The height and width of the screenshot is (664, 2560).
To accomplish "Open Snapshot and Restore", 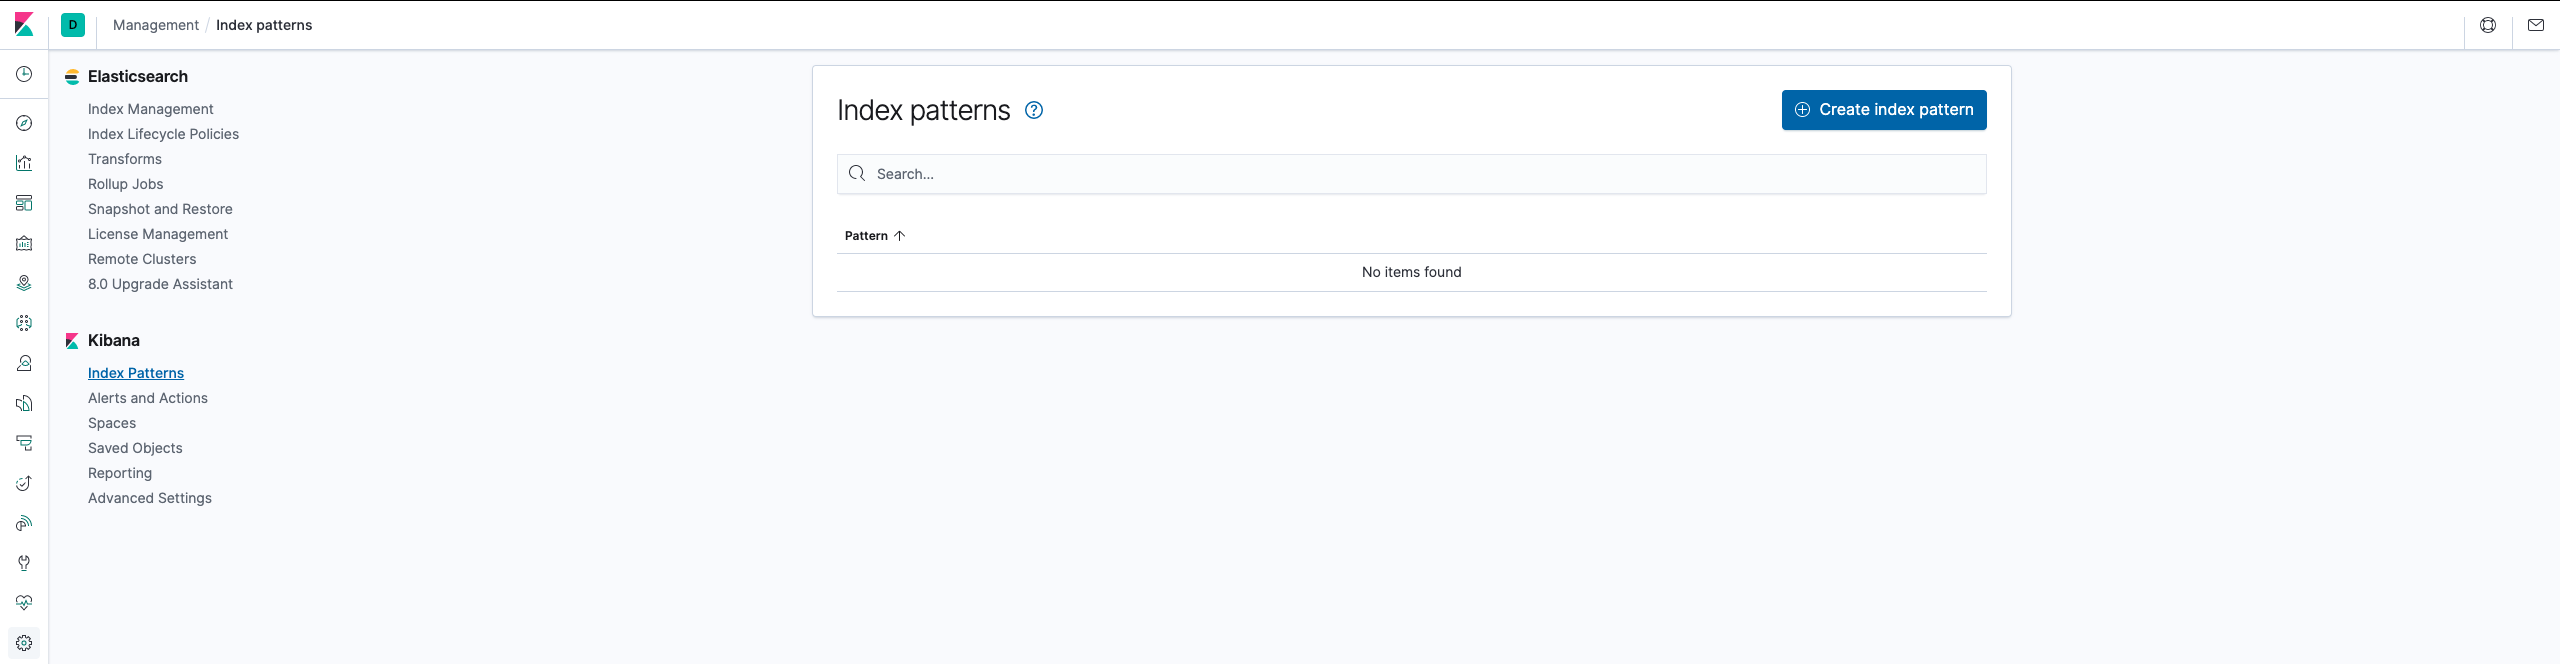I will point(160,209).
